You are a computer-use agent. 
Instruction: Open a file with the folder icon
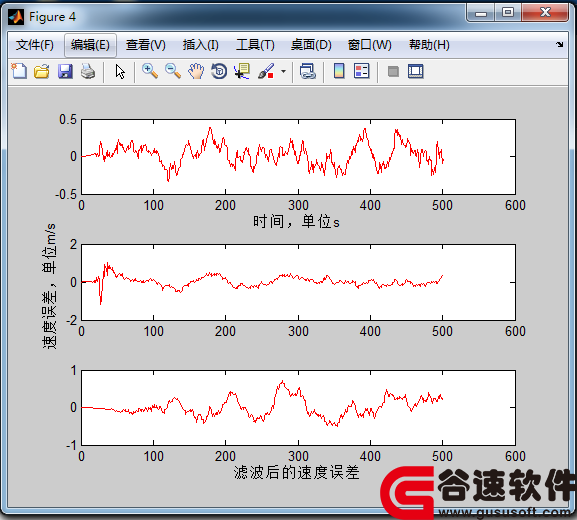pos(42,71)
